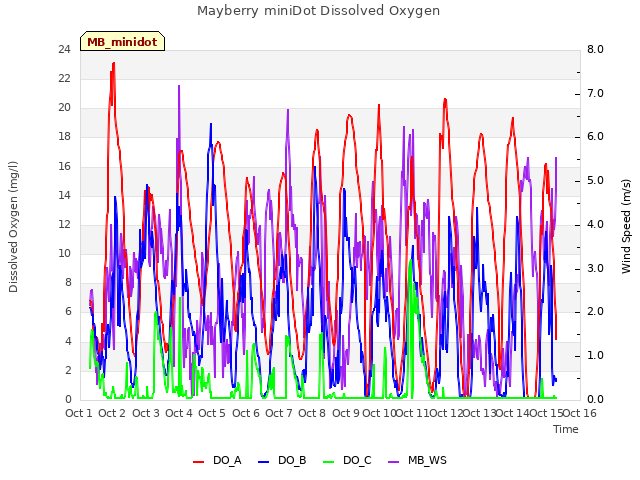The width and height of the screenshot is (640, 480).
Task: Click the 0.0 value on wind speed axis
Action: tap(595, 399)
